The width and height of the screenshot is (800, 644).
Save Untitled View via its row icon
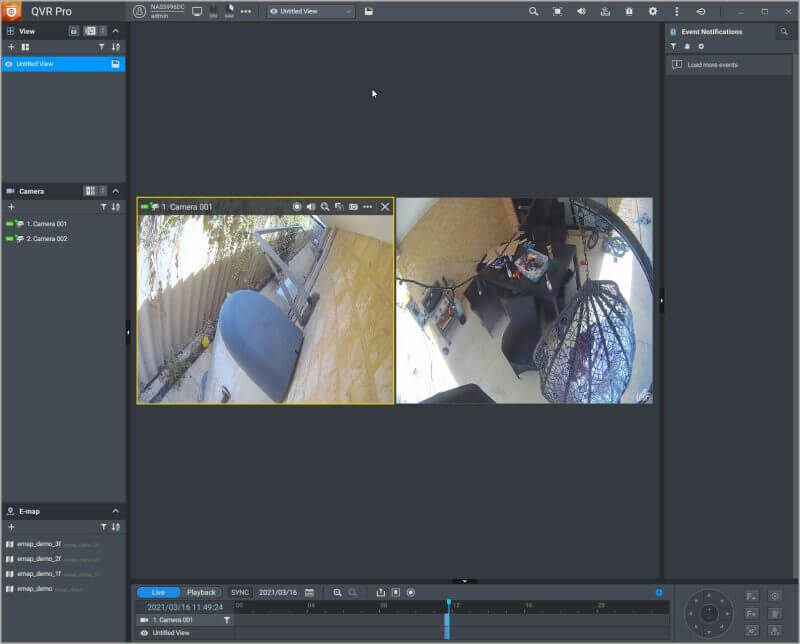pyautogui.click(x=115, y=64)
